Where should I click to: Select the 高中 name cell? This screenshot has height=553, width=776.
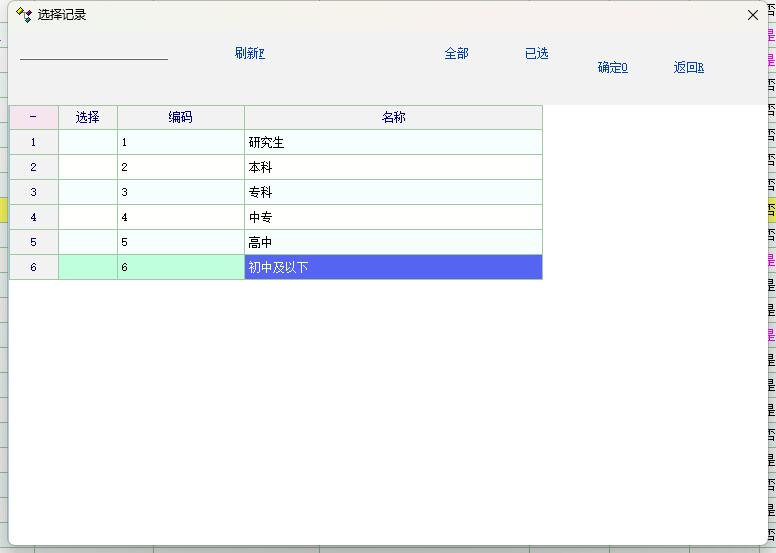(393, 243)
